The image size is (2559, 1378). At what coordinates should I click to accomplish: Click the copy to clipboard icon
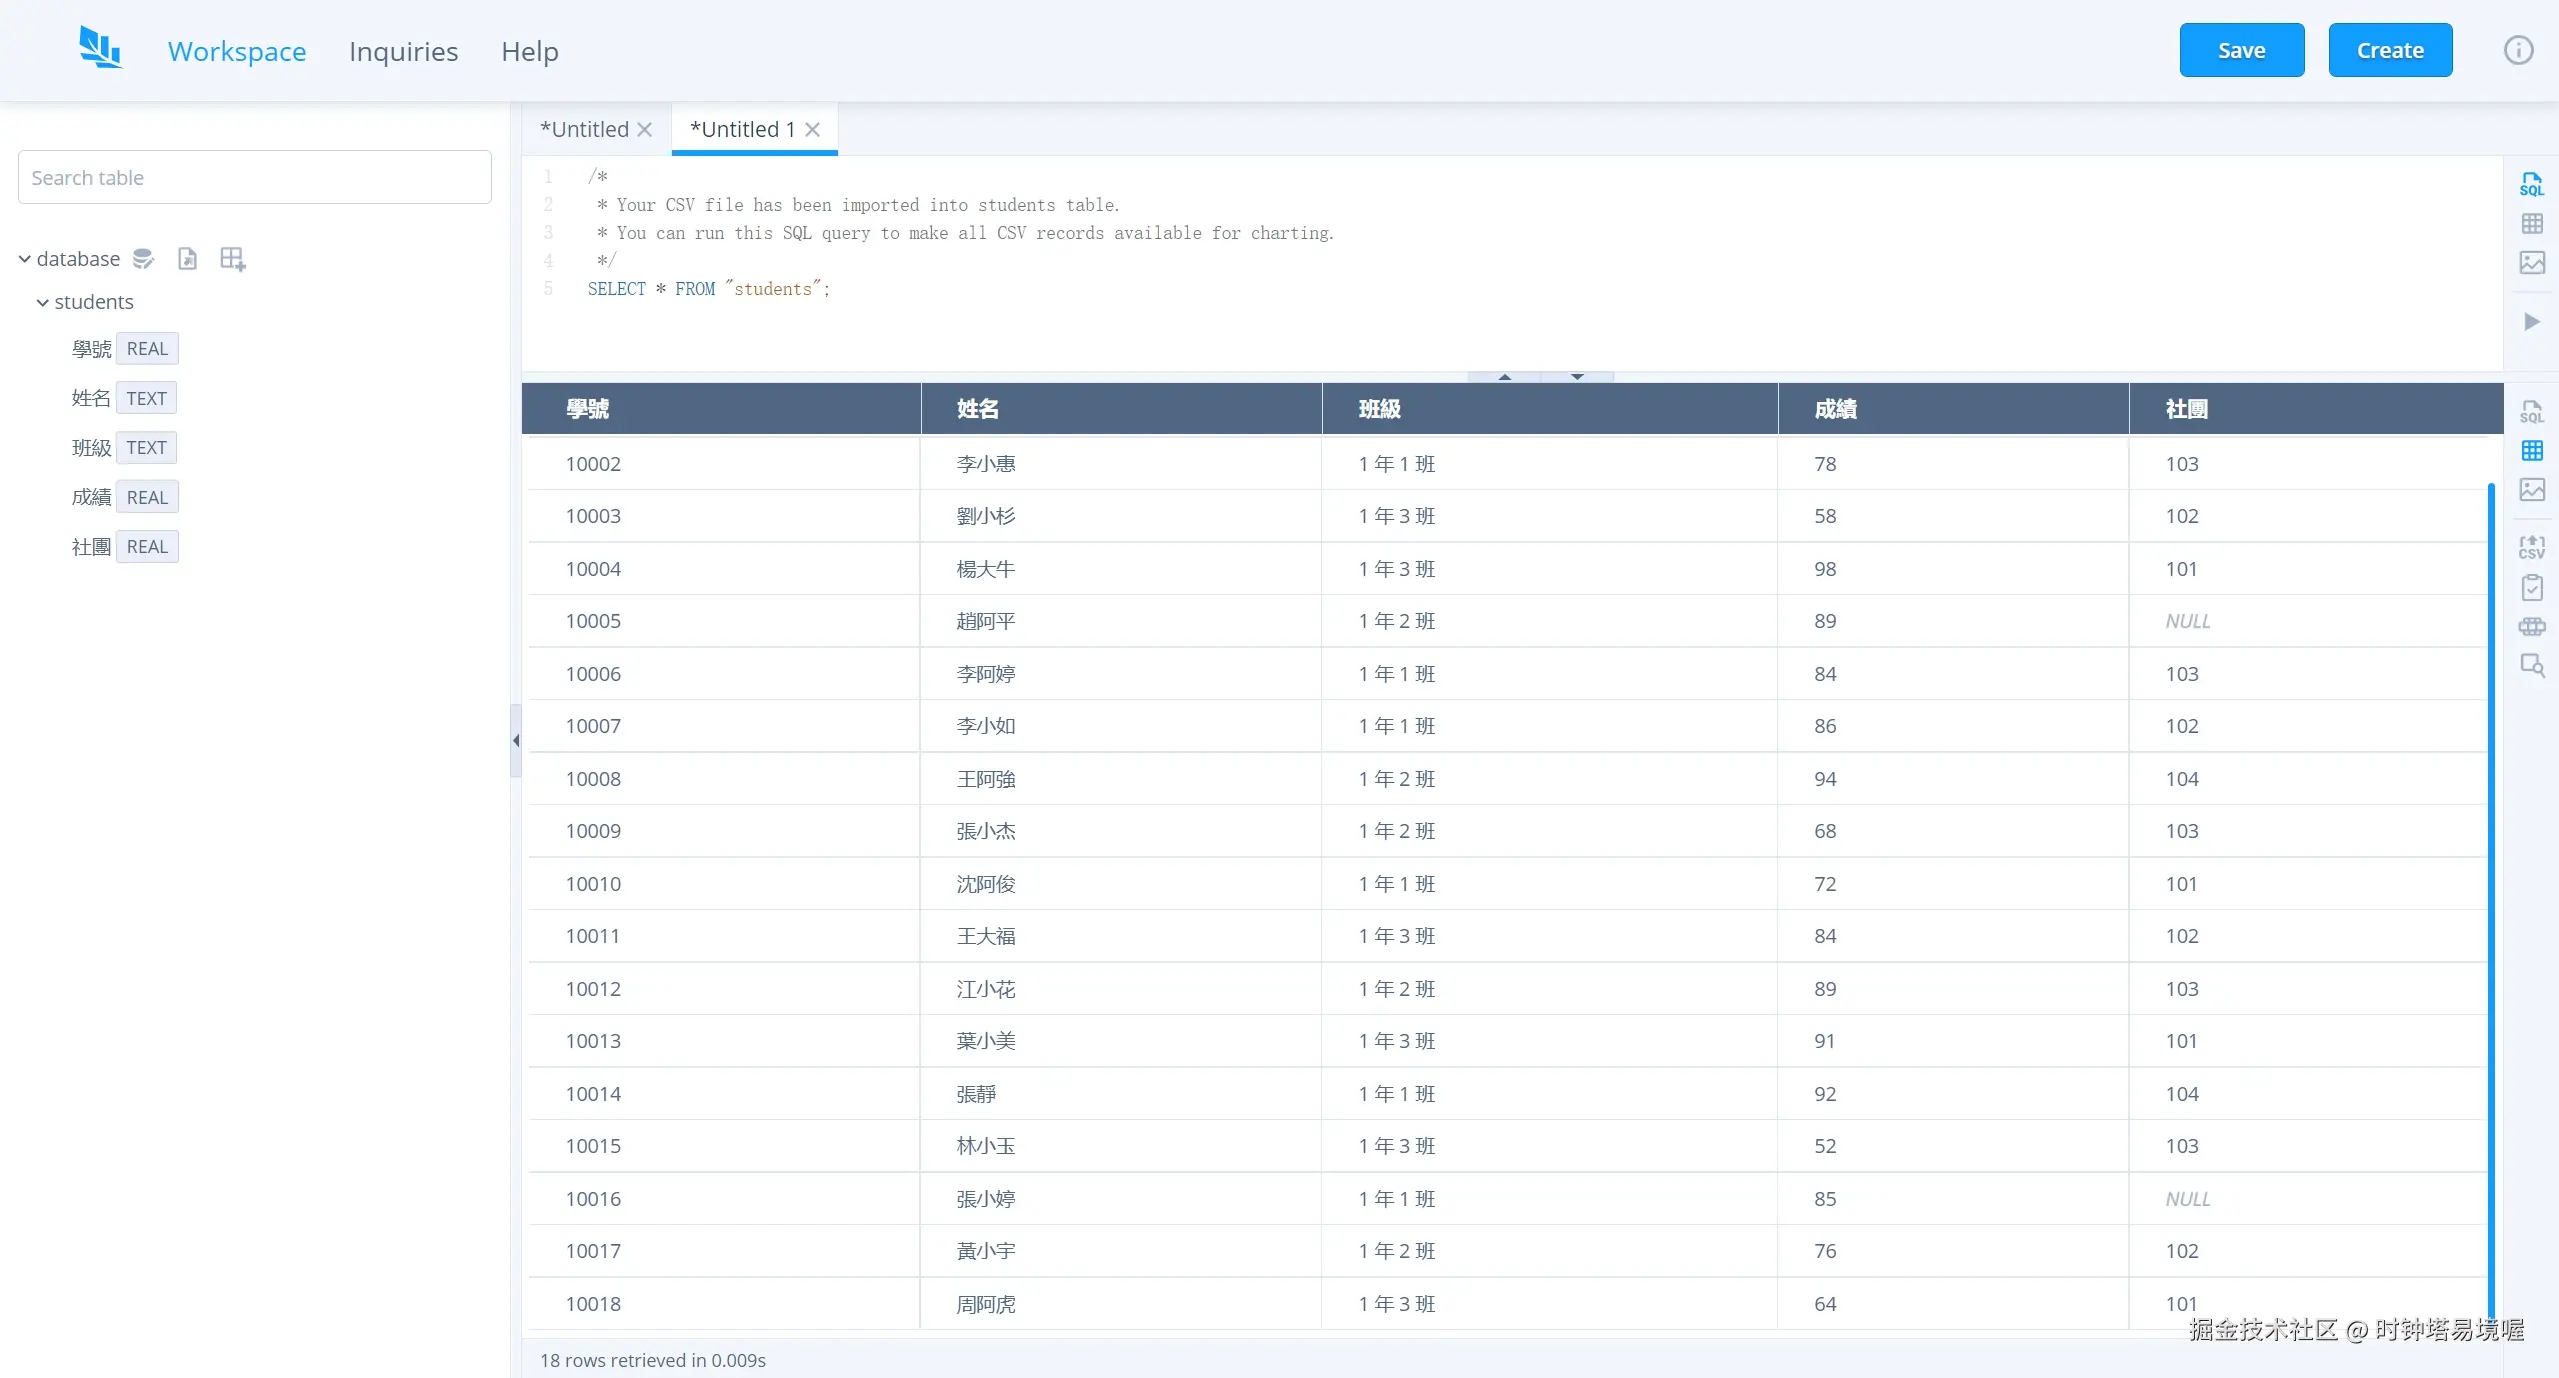(2531, 587)
